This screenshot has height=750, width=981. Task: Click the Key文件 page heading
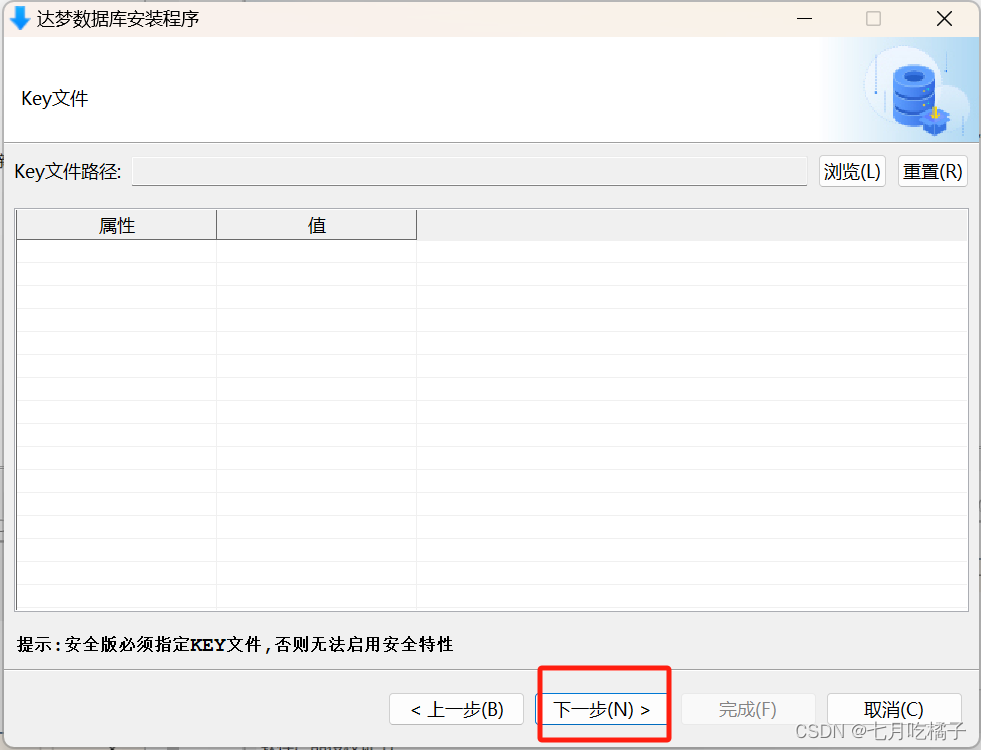tap(54, 99)
